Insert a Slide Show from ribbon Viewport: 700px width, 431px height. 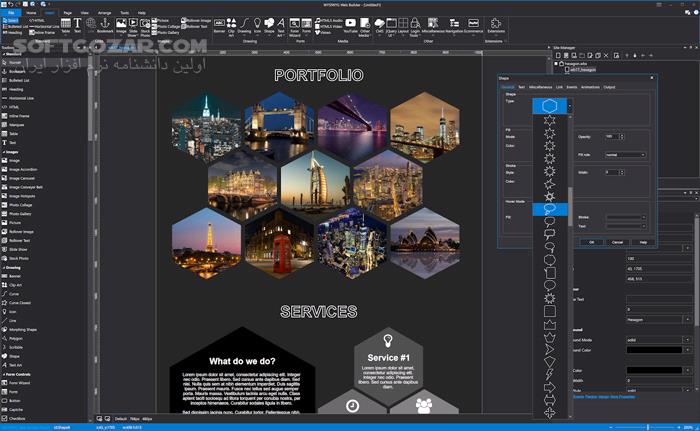(133, 27)
